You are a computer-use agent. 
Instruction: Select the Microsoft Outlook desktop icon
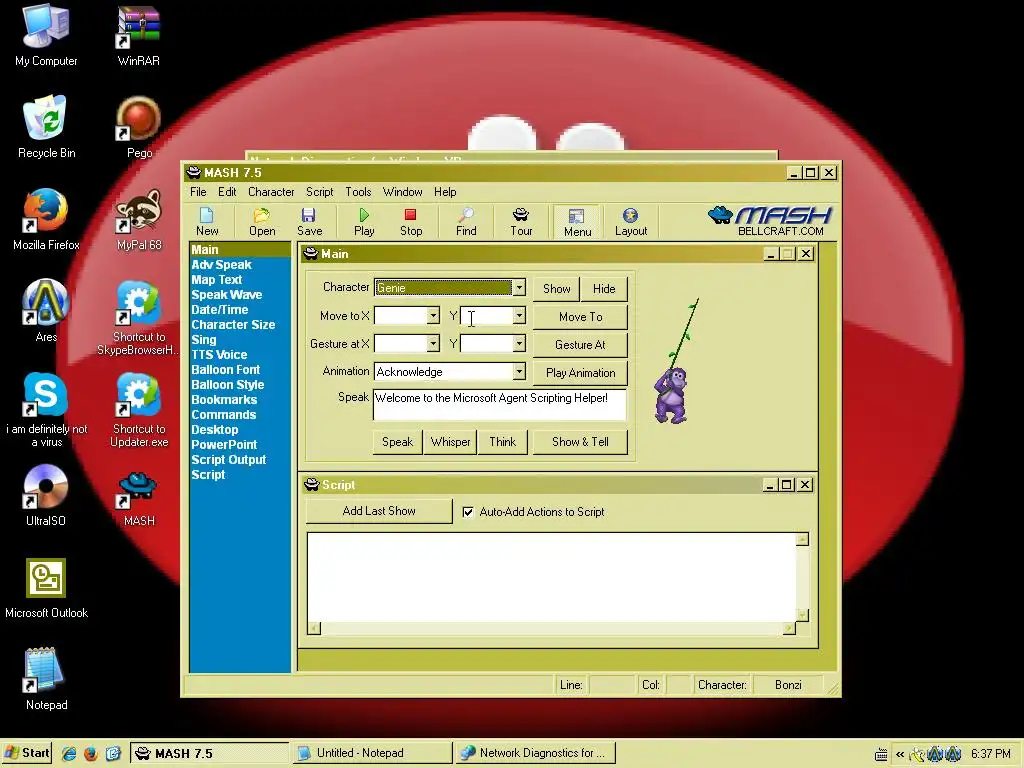coord(46,588)
